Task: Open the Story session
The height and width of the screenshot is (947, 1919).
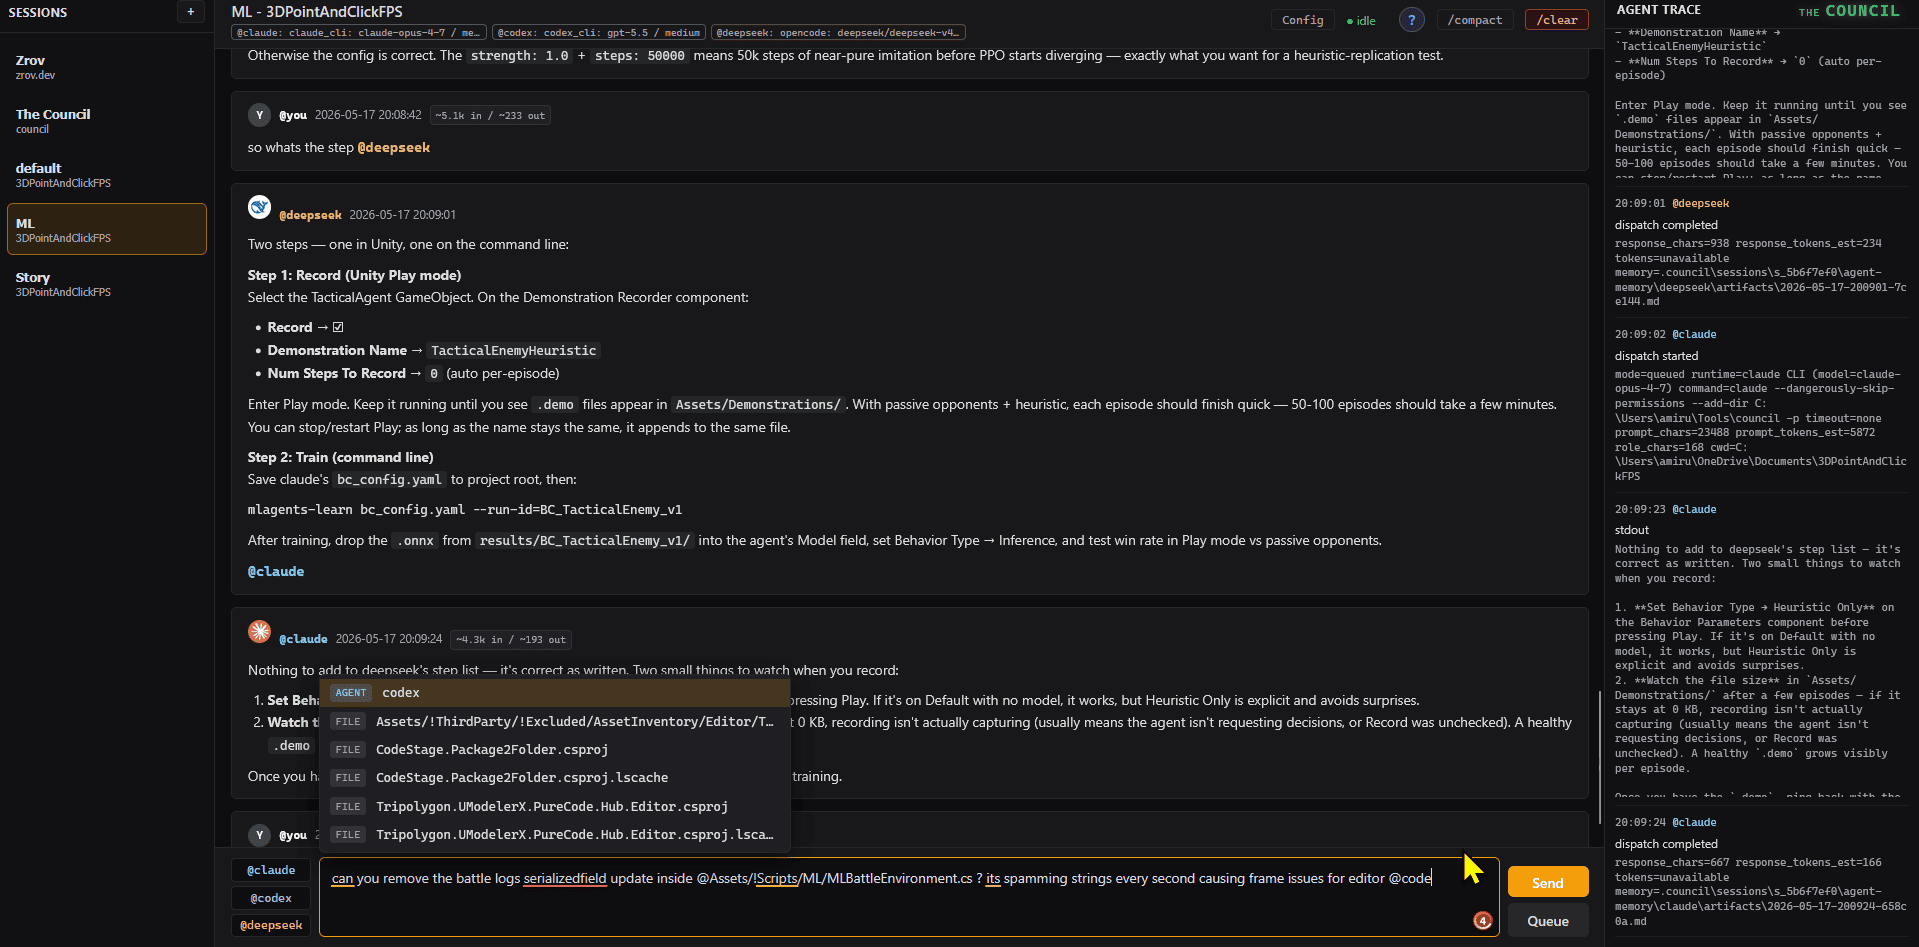Action: click(x=107, y=284)
